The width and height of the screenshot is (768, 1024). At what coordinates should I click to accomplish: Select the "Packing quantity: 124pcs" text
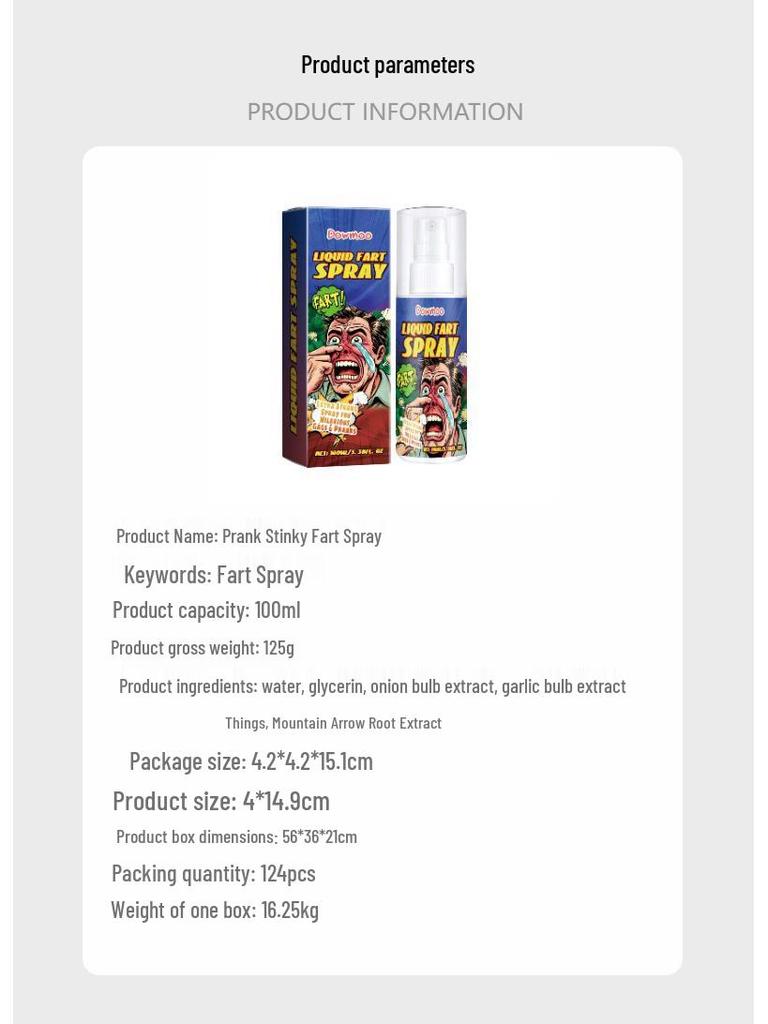(x=213, y=873)
